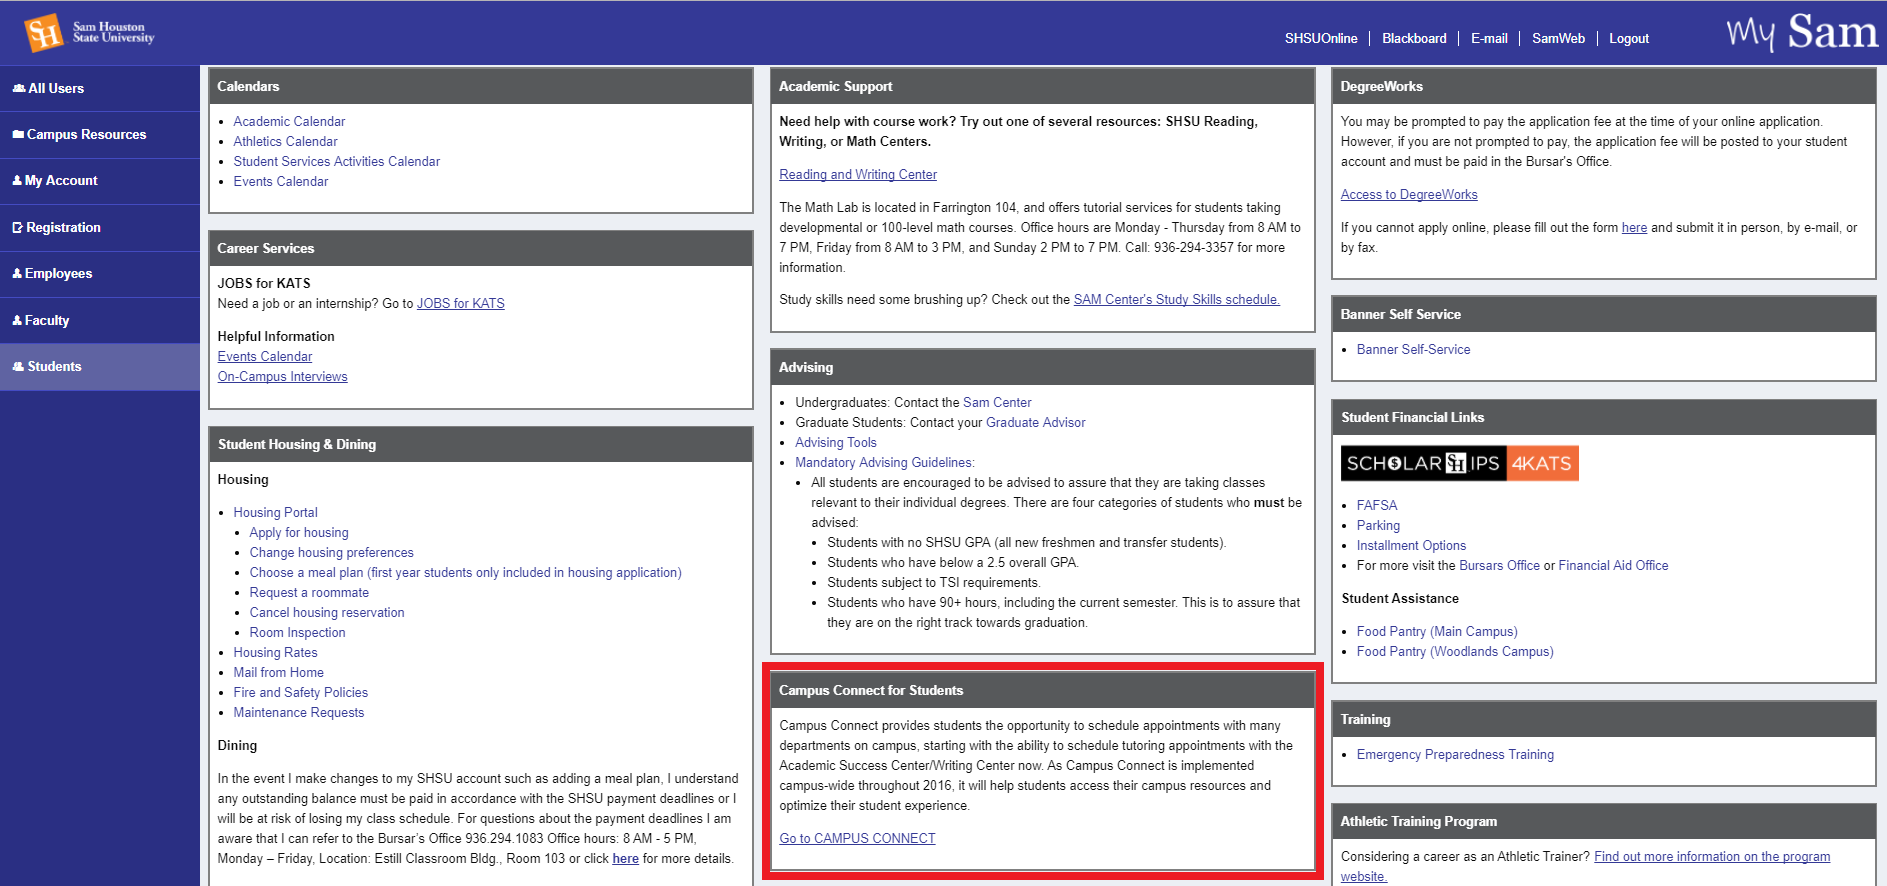The height and width of the screenshot is (886, 1887).
Task: Select My Account in the sidebar
Action: (x=60, y=181)
